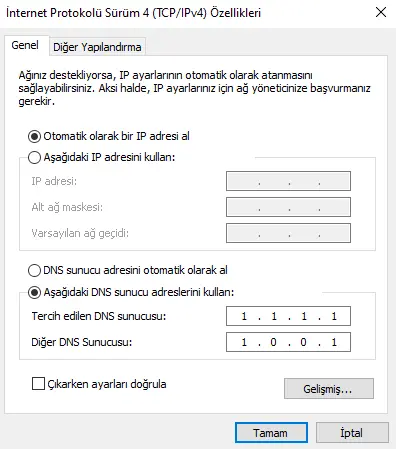Close the IPv4 properties dialog window

coord(381,13)
